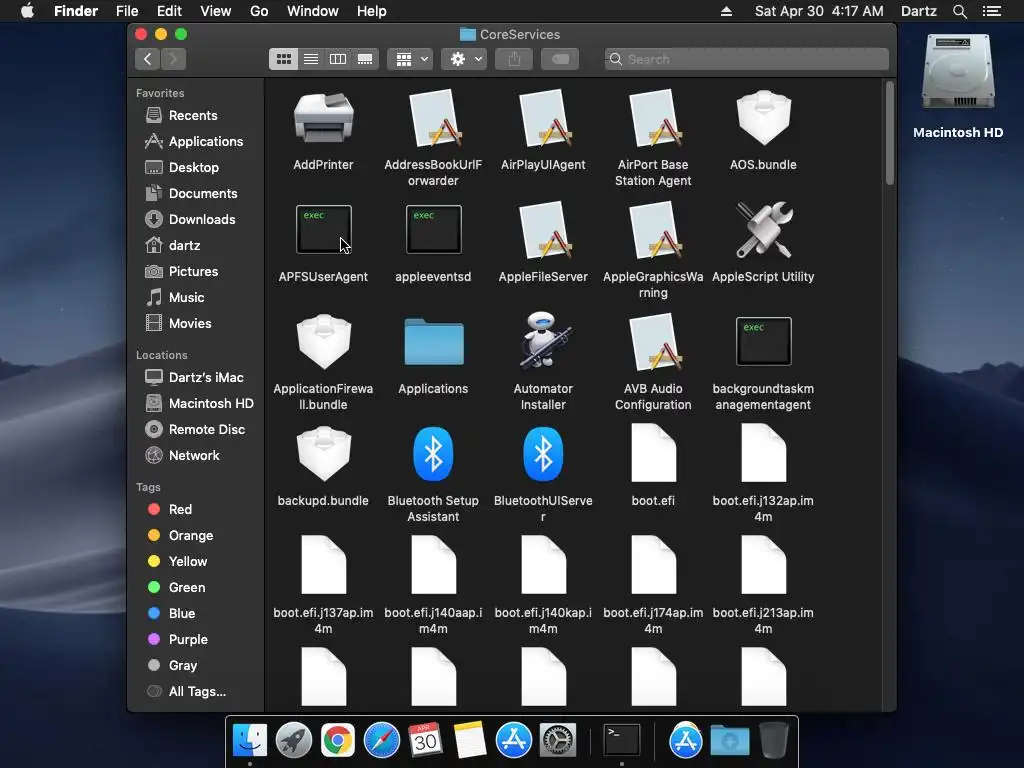Image resolution: width=1024 pixels, height=768 pixels.
Task: Select the ApplicationFirewall.bundle icon
Action: 323,342
